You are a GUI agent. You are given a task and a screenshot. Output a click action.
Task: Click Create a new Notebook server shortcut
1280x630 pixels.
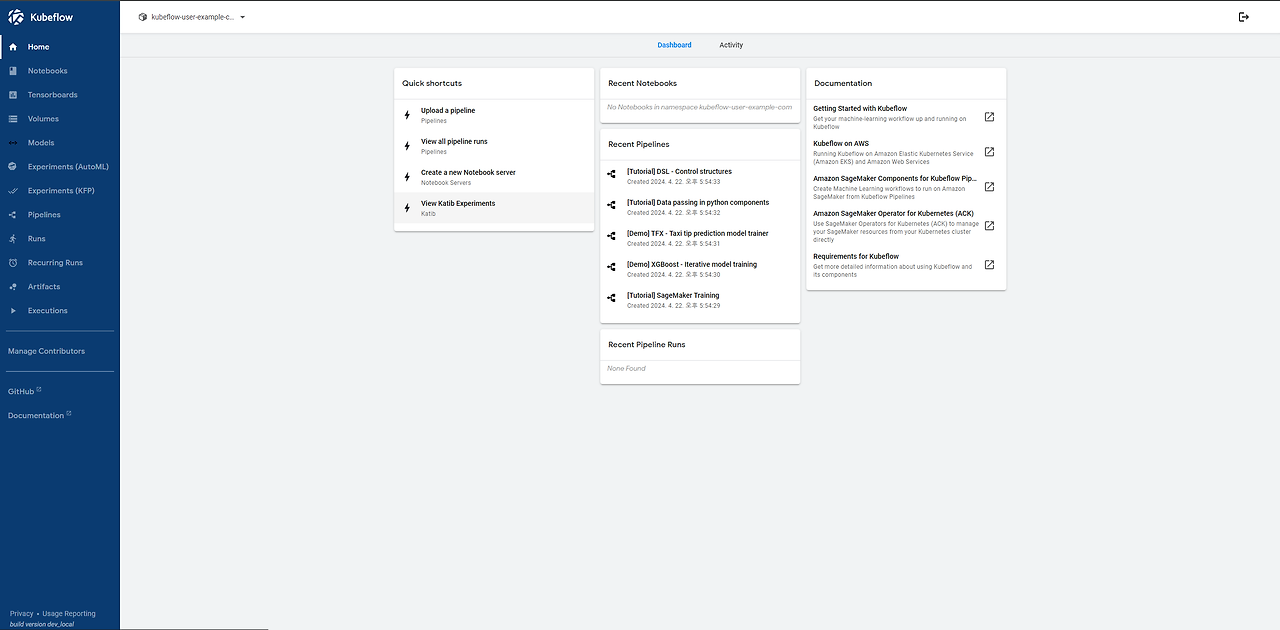point(494,177)
